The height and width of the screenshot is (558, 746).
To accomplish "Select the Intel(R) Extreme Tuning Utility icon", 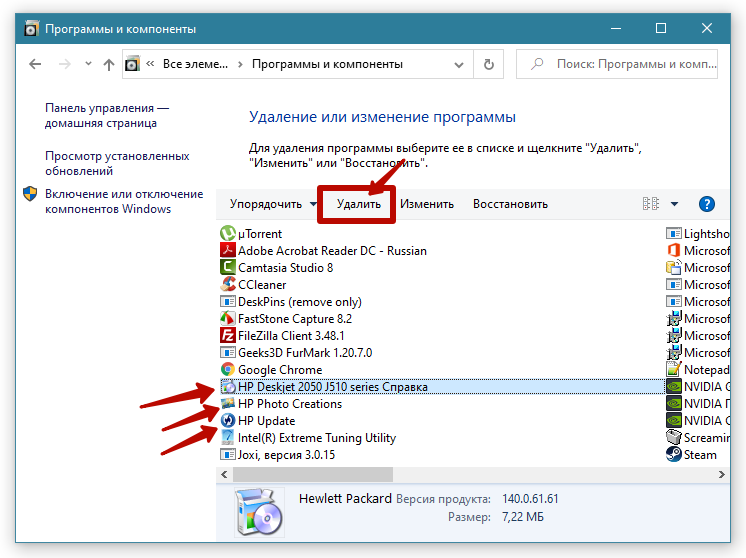I will point(228,438).
